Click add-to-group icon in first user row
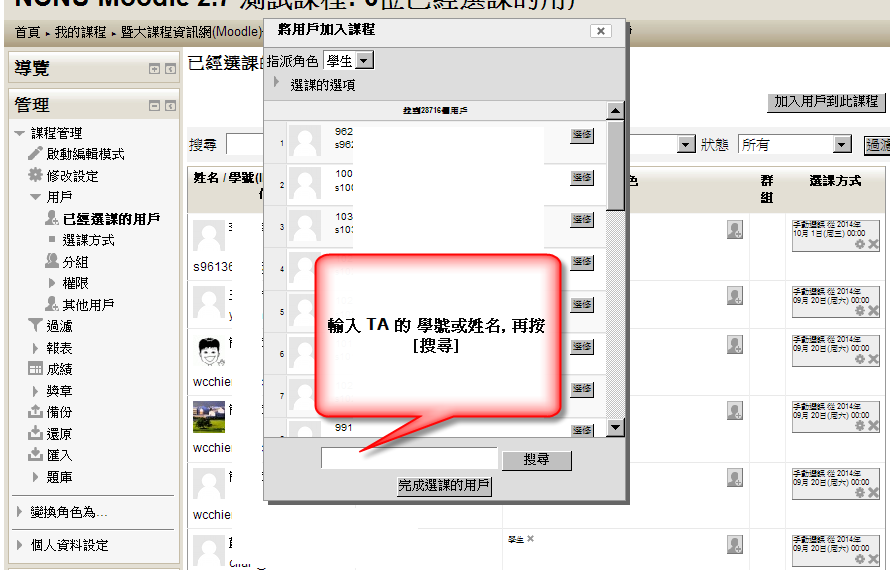 click(x=735, y=230)
